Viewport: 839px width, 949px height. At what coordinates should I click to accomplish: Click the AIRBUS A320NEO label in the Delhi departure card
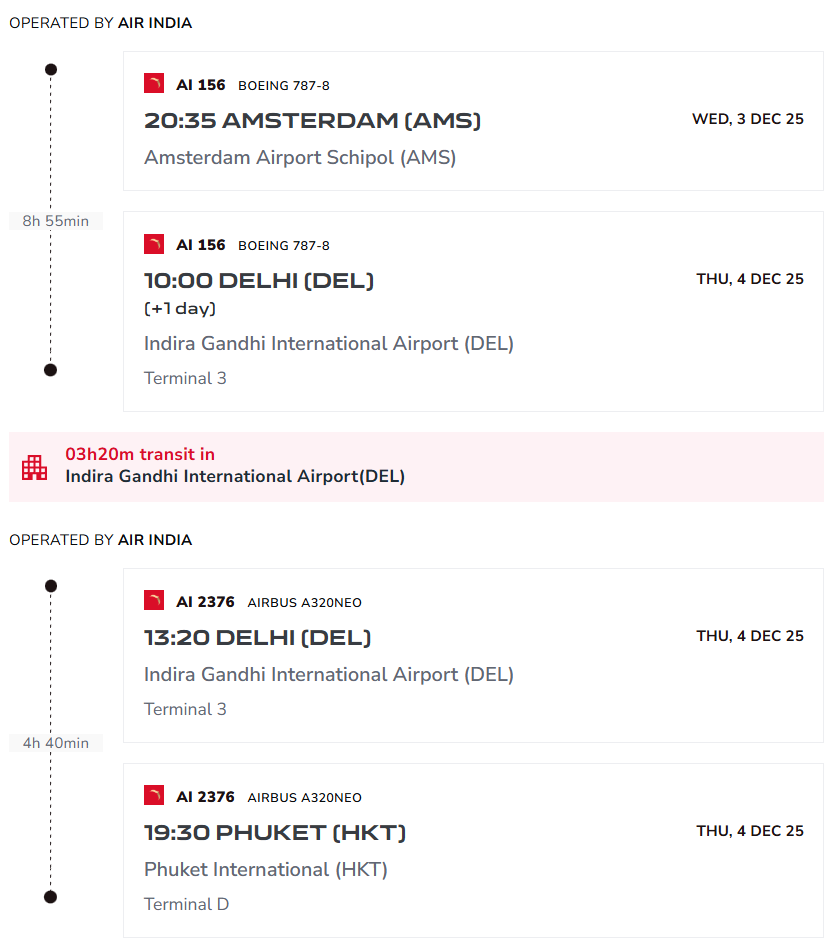[305, 603]
